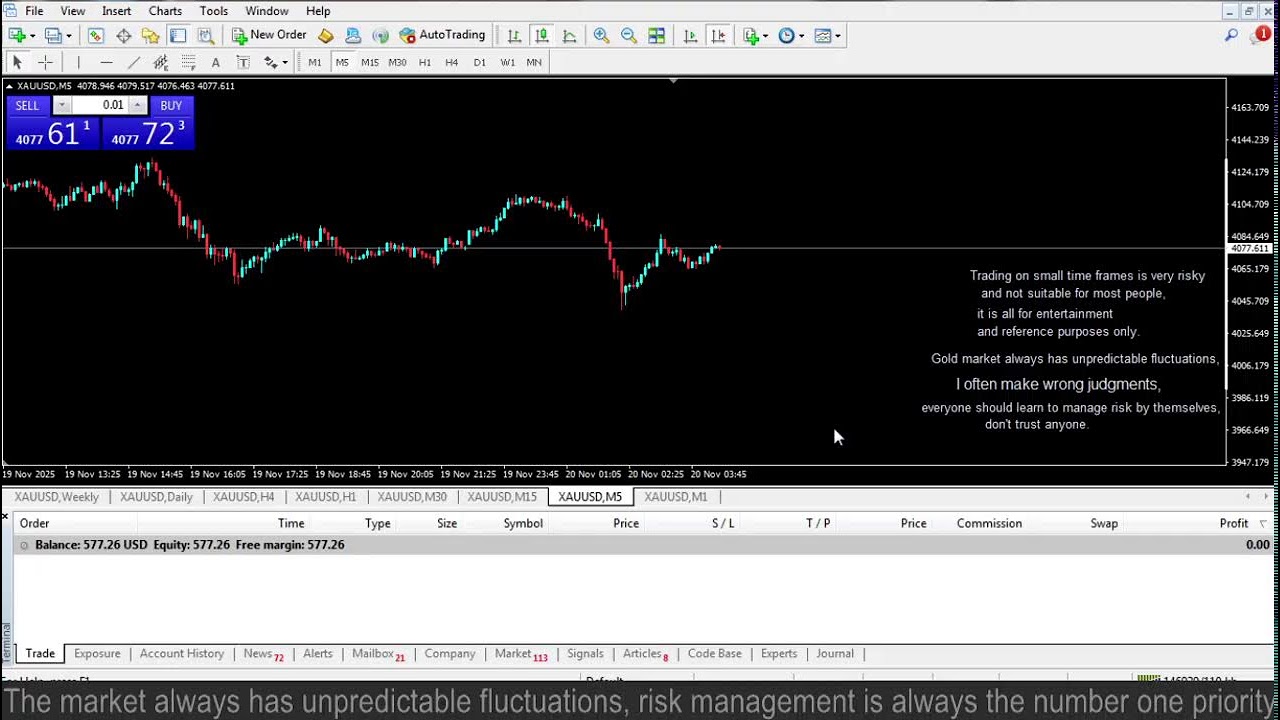The width and height of the screenshot is (1280, 720).
Task: Open the Signals radio-wave icon
Action: tap(380, 35)
